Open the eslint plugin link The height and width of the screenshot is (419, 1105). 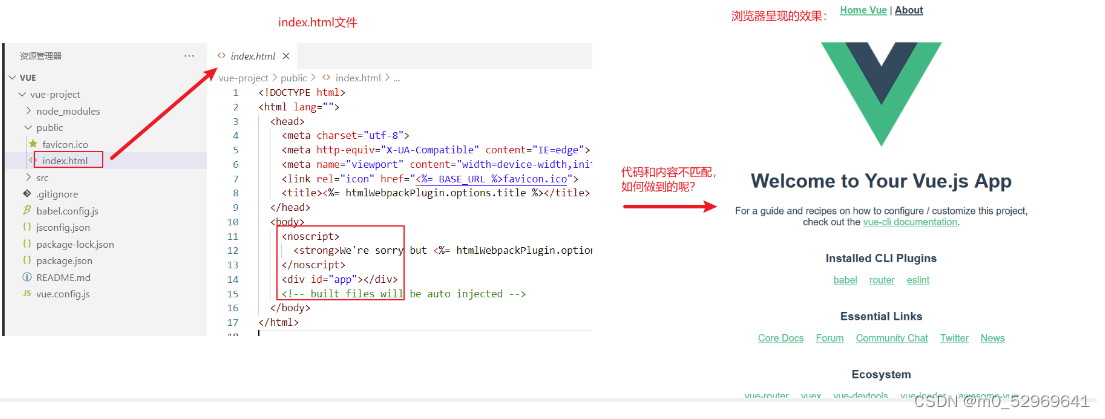(x=918, y=280)
